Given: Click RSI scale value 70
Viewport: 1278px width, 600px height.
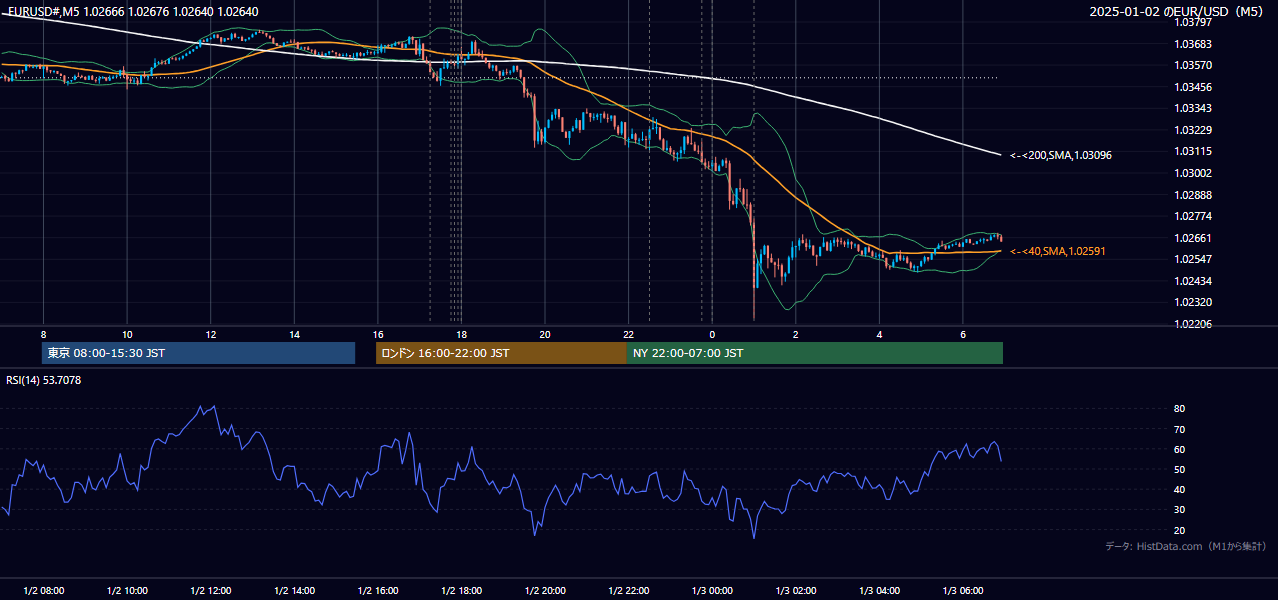Looking at the screenshot, I should [1180, 429].
